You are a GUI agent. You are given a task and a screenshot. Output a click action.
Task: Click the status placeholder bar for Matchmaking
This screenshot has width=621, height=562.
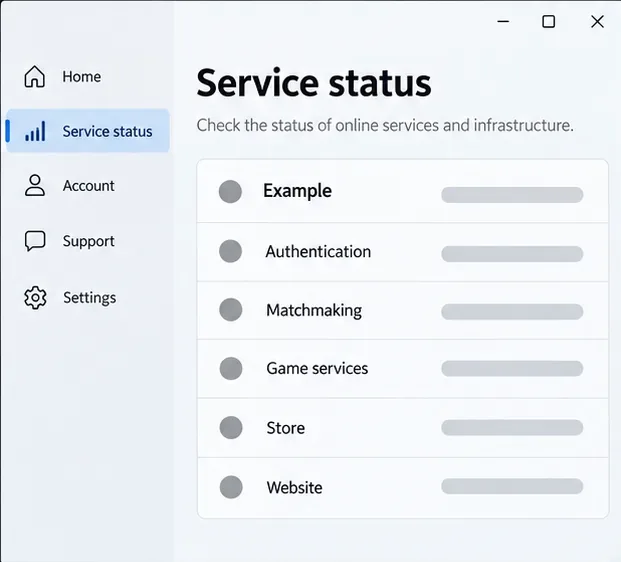(x=512, y=312)
